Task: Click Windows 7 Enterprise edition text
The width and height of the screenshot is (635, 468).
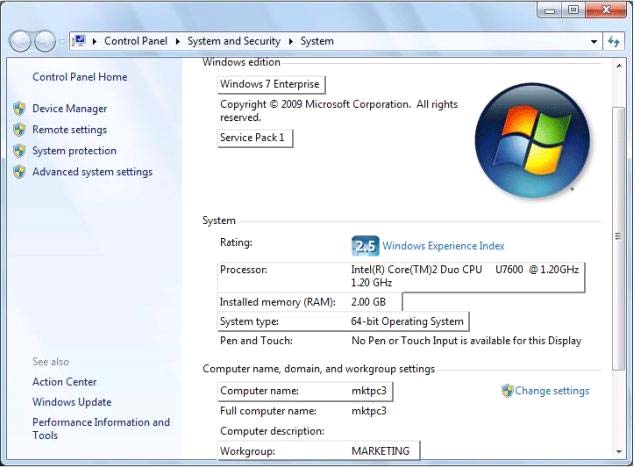Action: 270,84
